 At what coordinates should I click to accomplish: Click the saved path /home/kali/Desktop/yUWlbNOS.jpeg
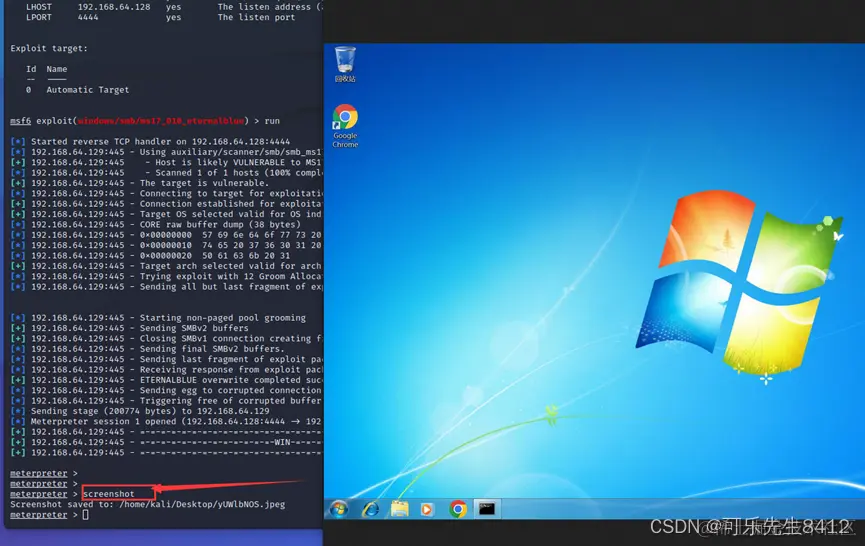[x=202, y=504]
